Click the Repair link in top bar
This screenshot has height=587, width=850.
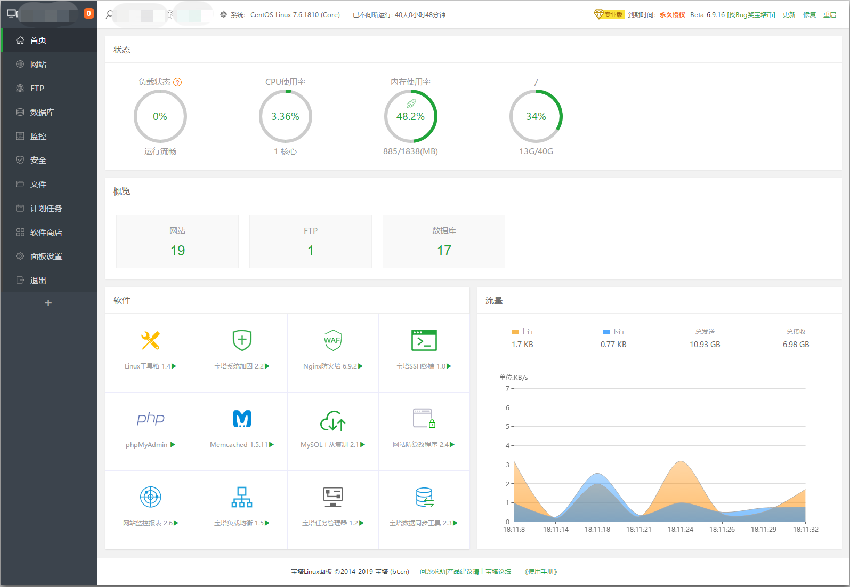click(x=809, y=15)
